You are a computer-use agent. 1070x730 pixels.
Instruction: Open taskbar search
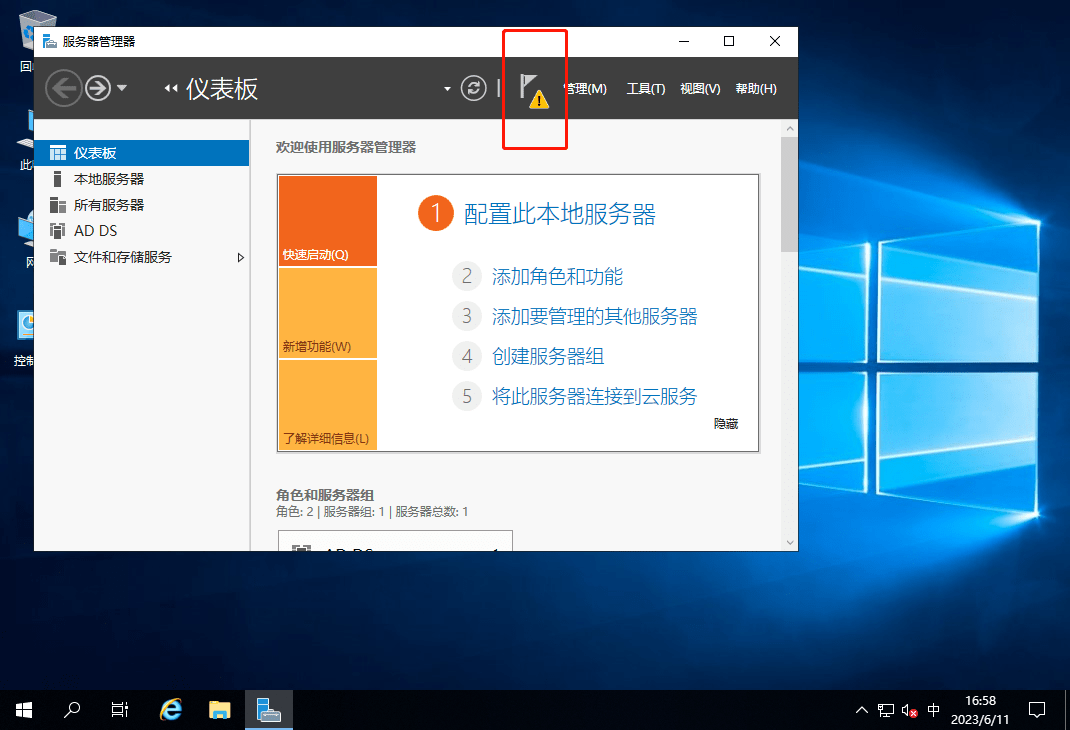point(72,710)
